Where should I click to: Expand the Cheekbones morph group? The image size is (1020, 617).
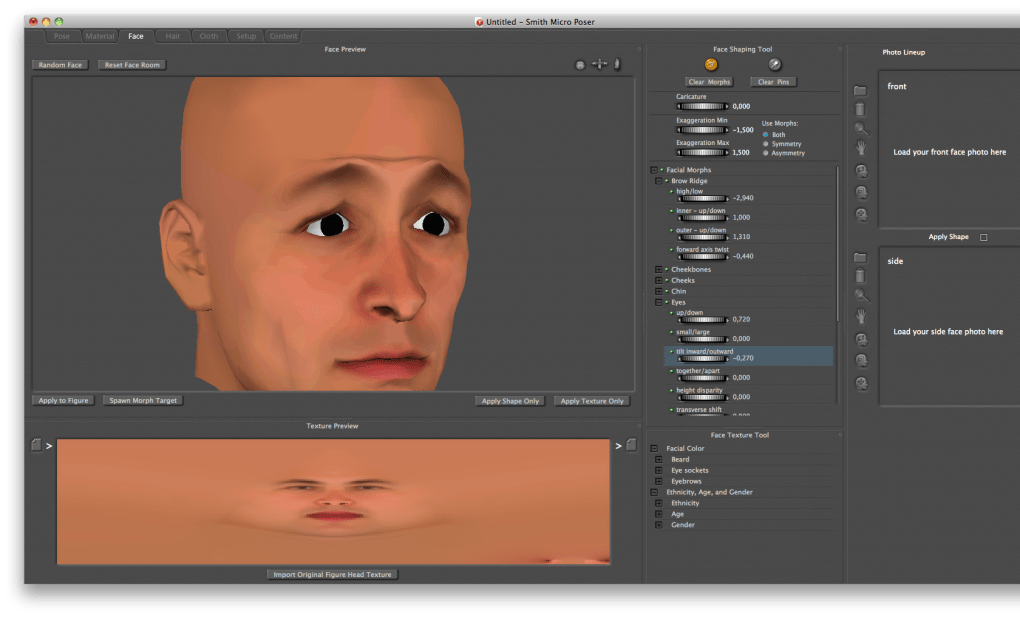658,269
